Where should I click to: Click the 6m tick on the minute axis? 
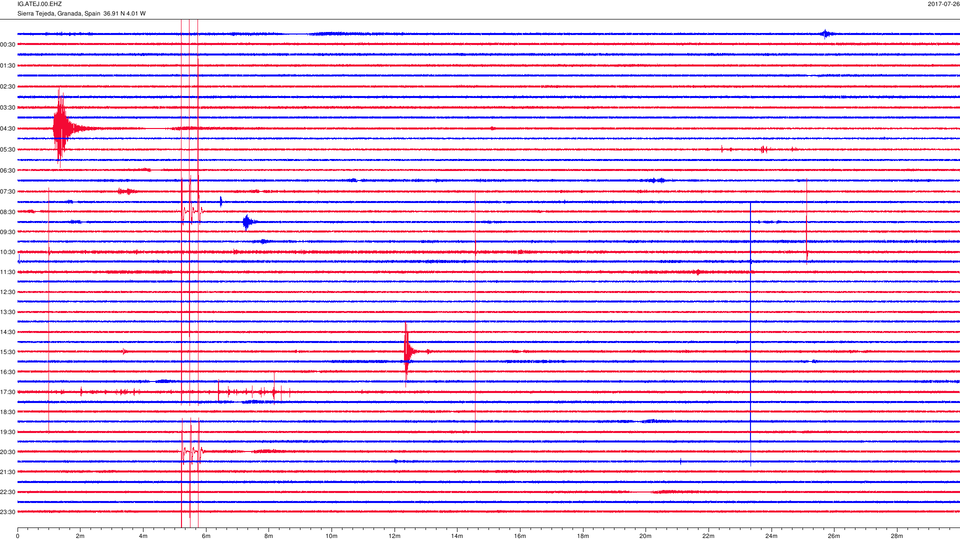coord(206,536)
